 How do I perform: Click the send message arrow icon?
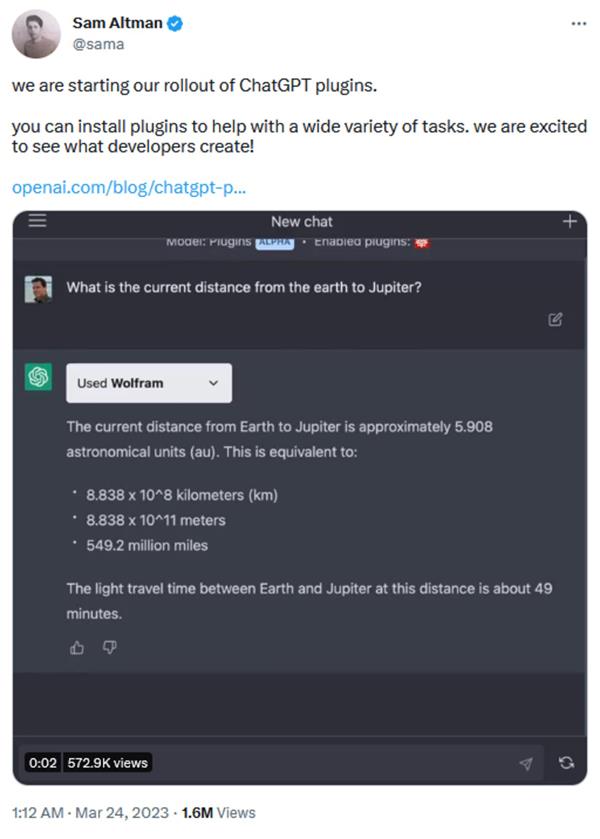[526, 763]
